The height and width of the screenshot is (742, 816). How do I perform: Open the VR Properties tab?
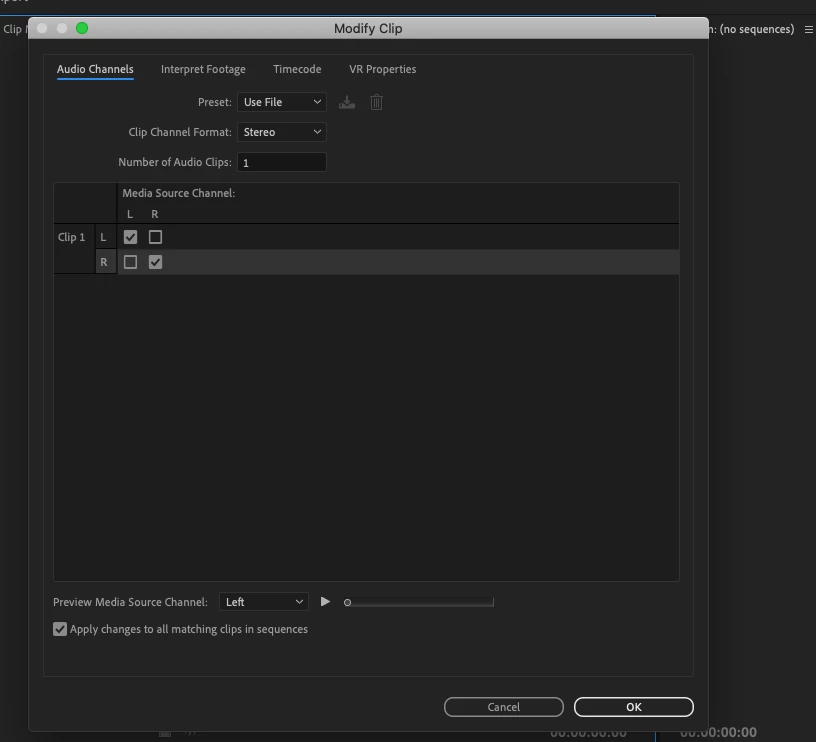click(382, 69)
